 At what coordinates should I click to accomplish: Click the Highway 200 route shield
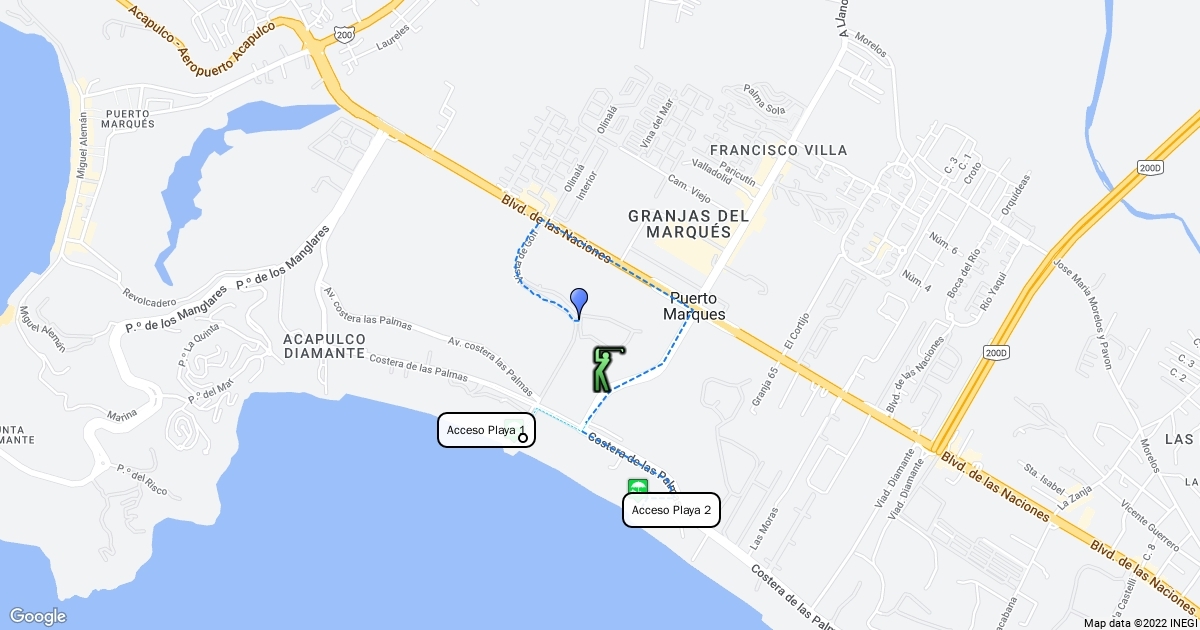tap(345, 35)
